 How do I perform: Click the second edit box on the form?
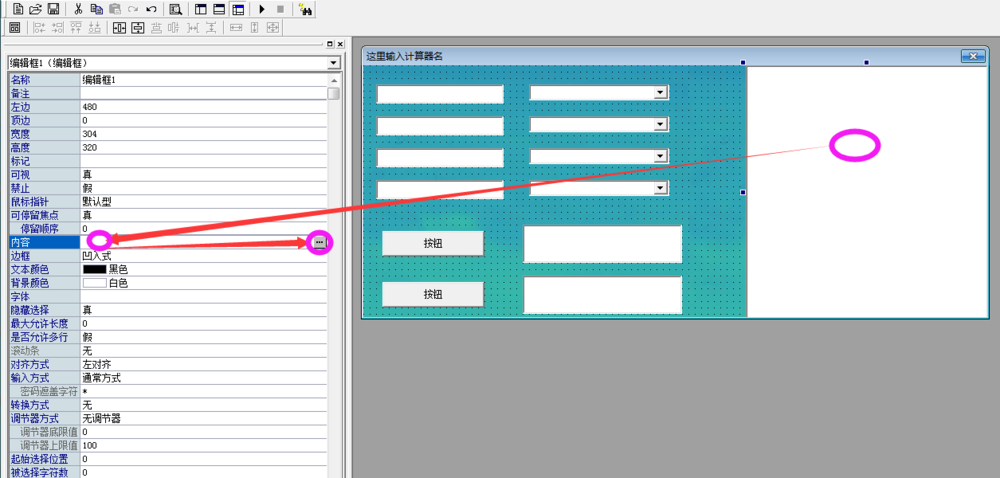pyautogui.click(x=440, y=126)
